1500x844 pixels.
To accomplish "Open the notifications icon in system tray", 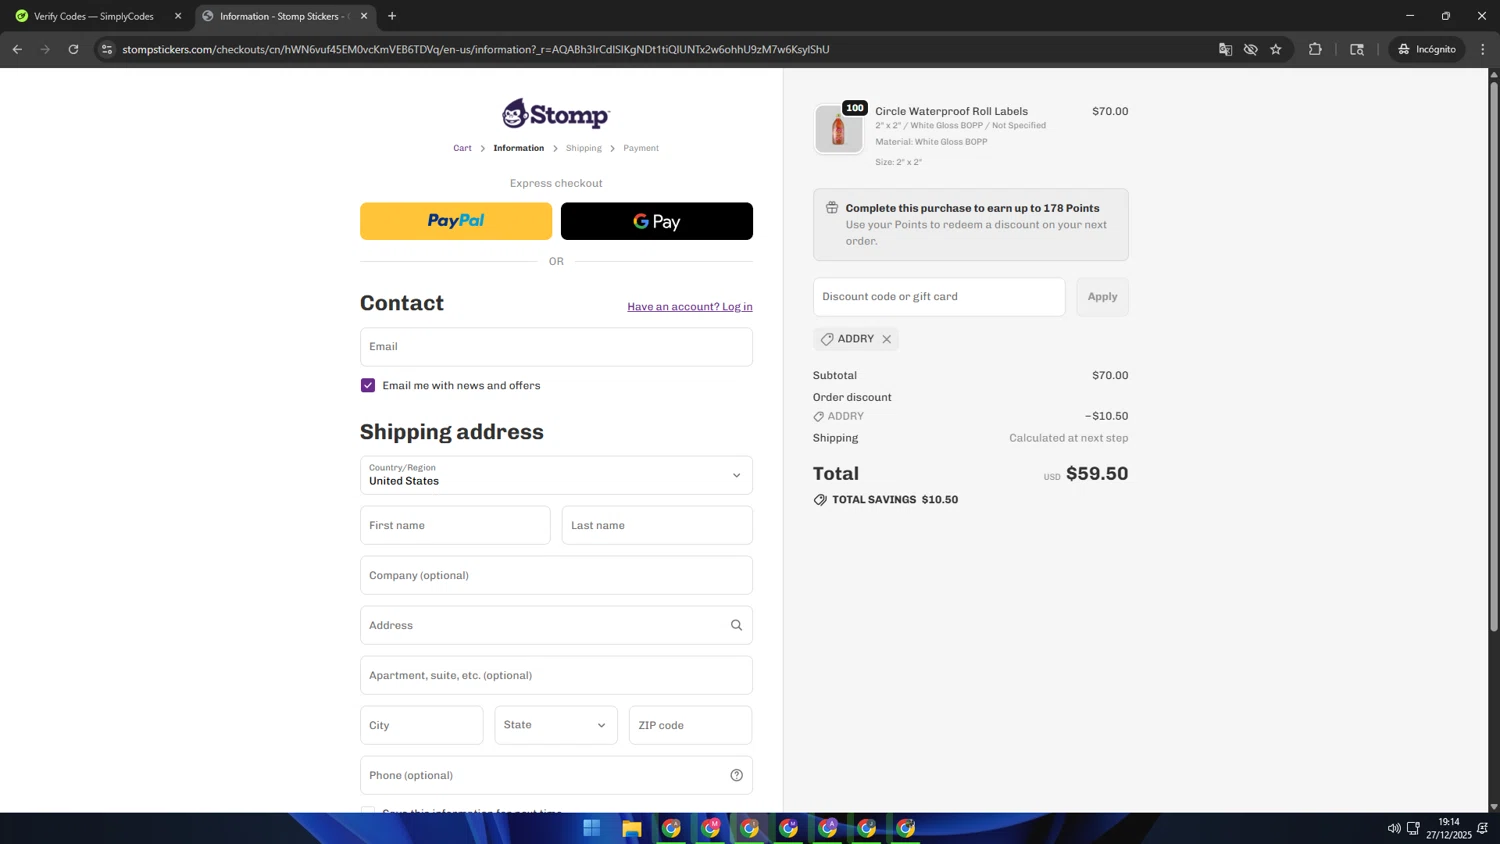I will (x=1483, y=828).
